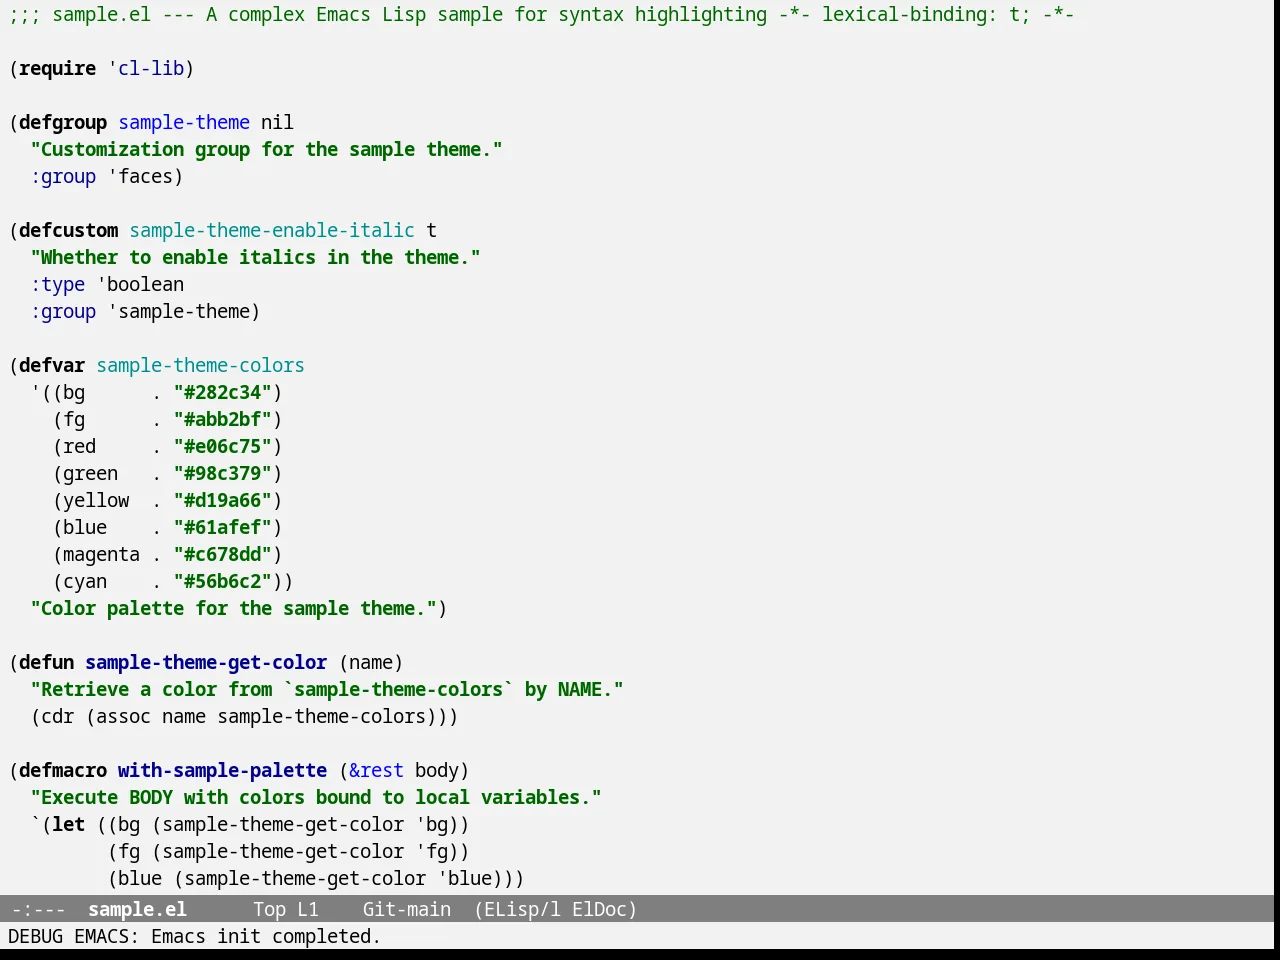1280x960 pixels.
Task: Click 'sample-theme in the defcustom group line
Action: (x=179, y=311)
